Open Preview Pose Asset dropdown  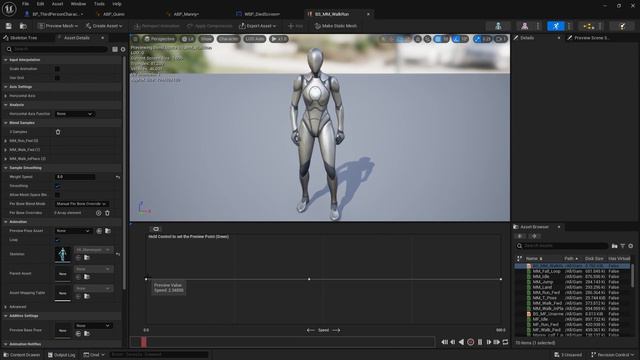73,231
